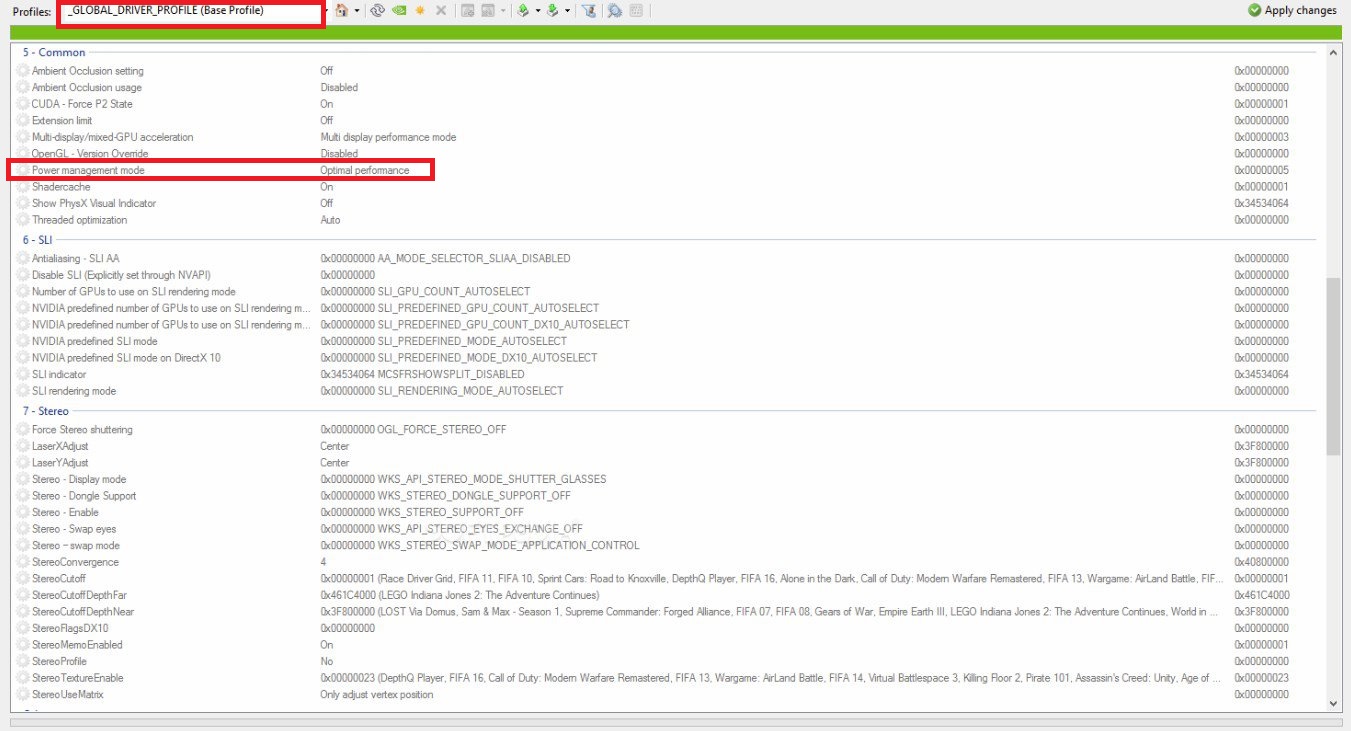Click 'WKS_STEREO_SWAP_MODE_APPLICATION_CONTROL' value
This screenshot has width=1351, height=731.
pyautogui.click(x=508, y=545)
